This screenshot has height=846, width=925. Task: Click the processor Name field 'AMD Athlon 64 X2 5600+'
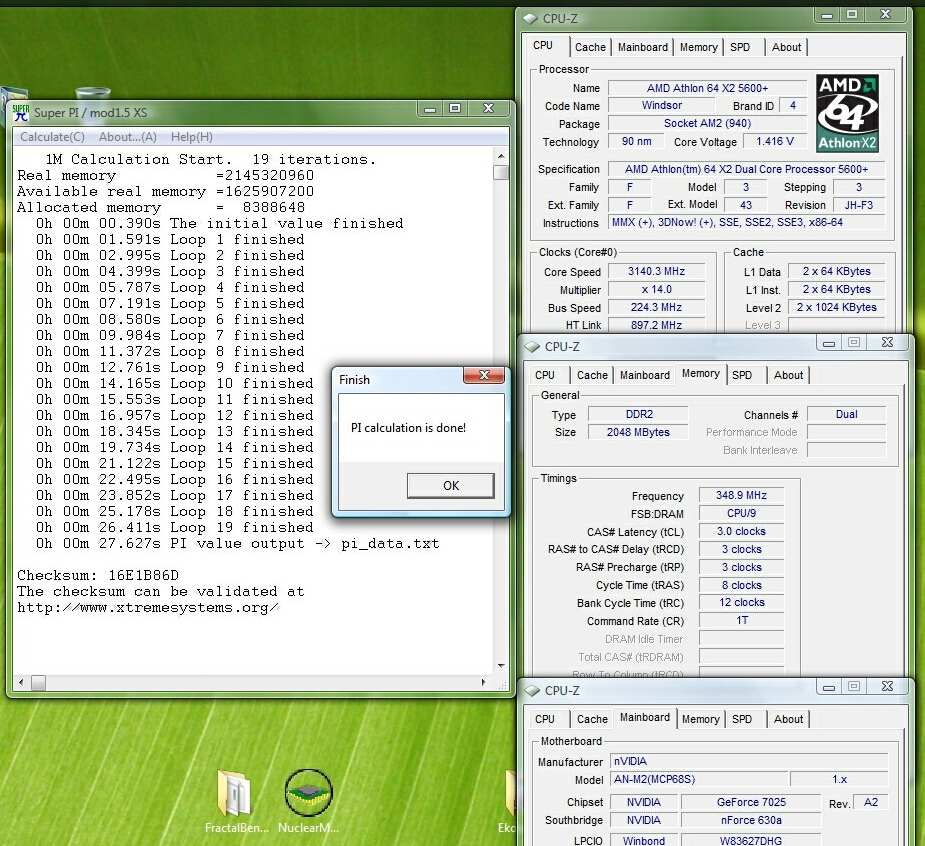pos(707,88)
